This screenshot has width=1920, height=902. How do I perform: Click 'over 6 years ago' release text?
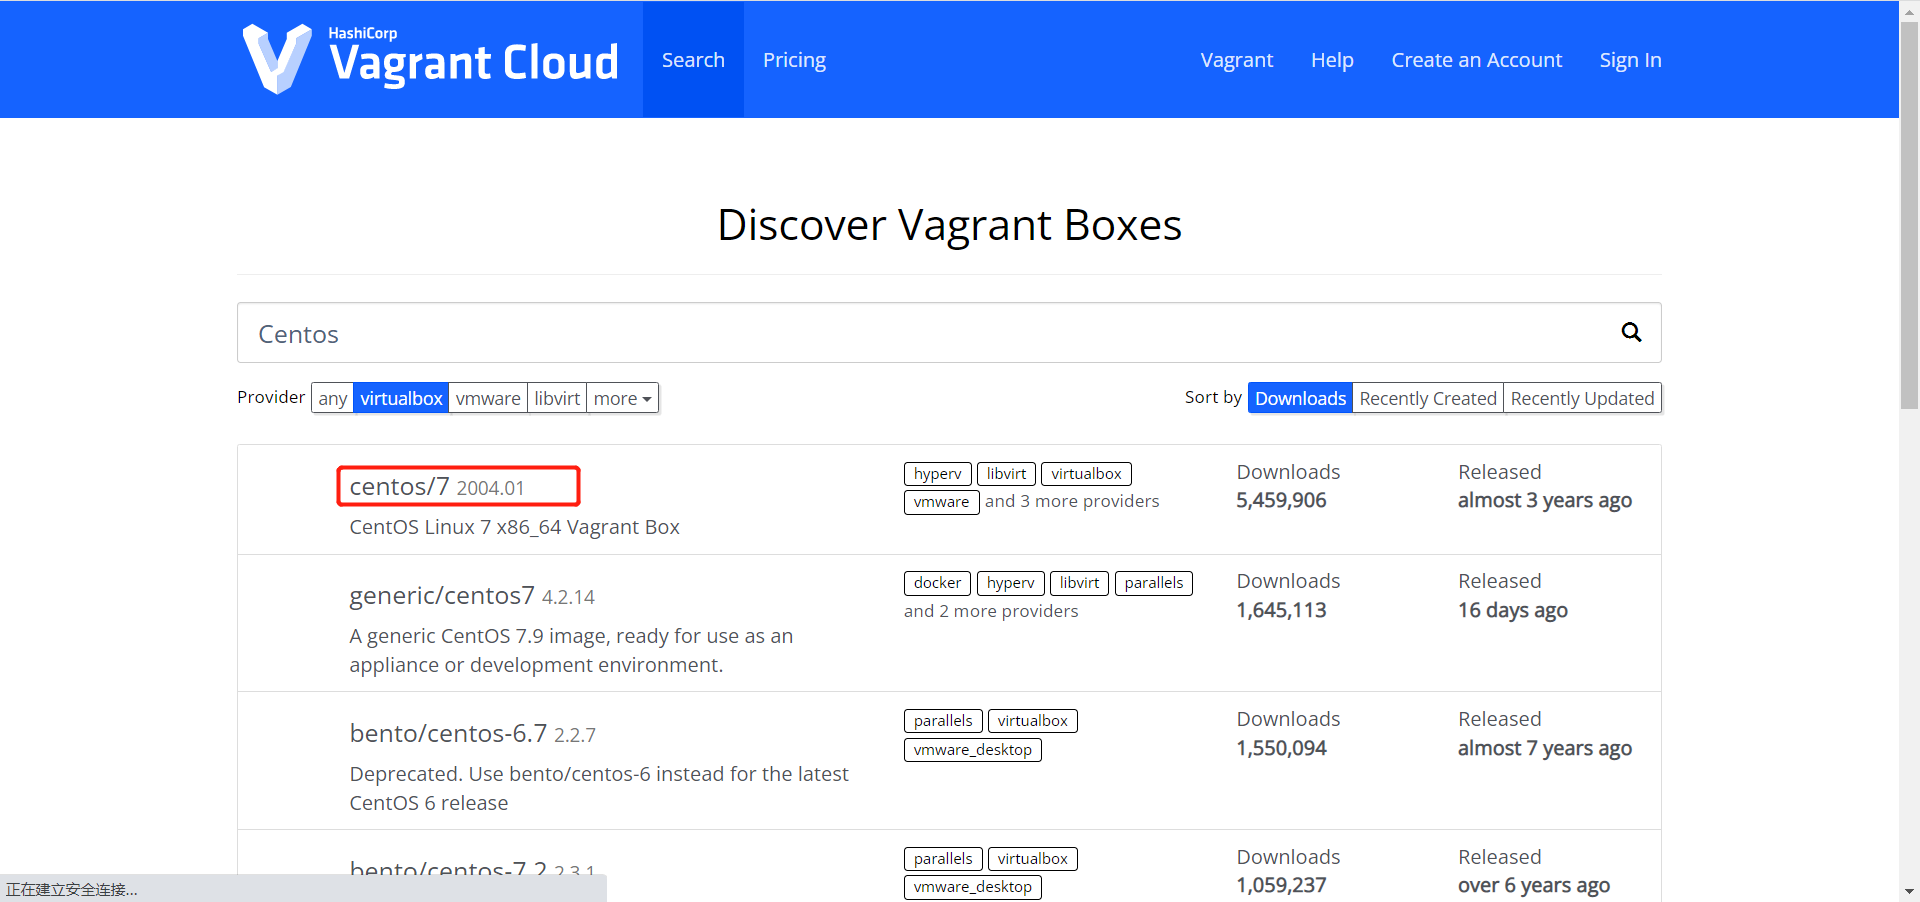point(1534,885)
